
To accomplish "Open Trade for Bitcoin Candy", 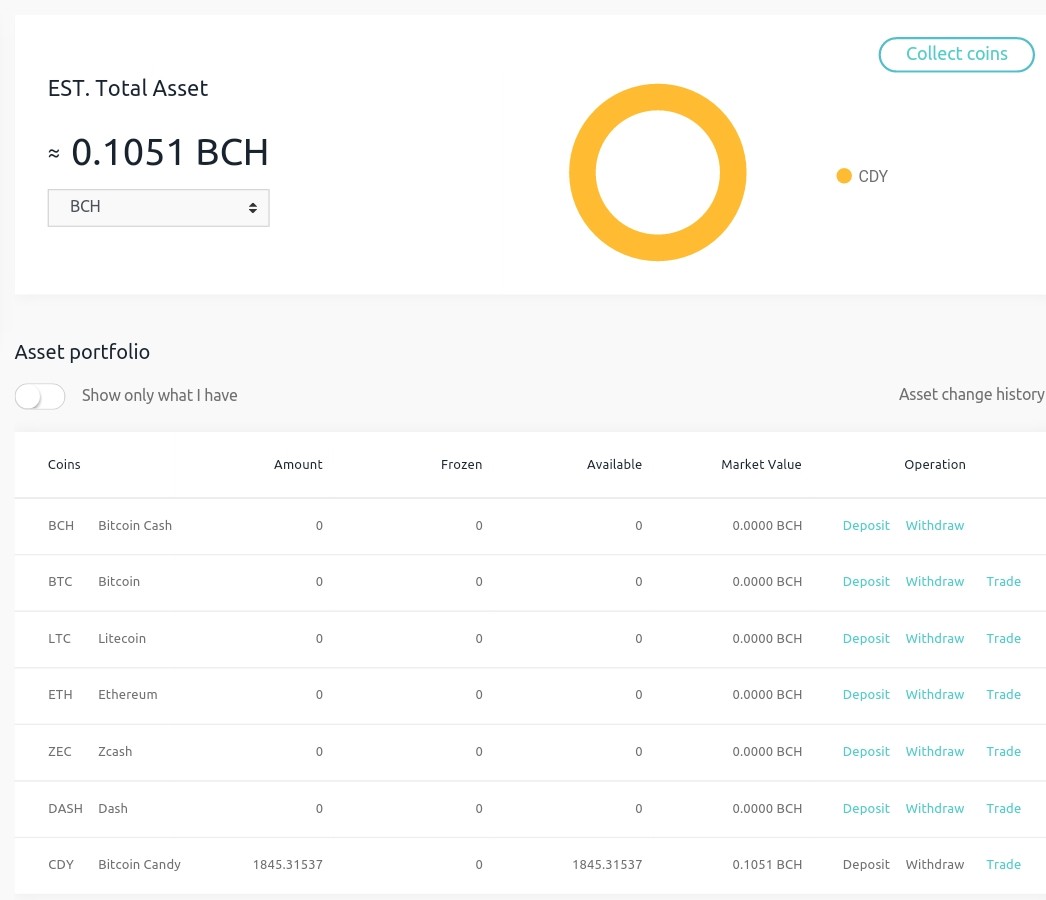I will pos(1003,865).
